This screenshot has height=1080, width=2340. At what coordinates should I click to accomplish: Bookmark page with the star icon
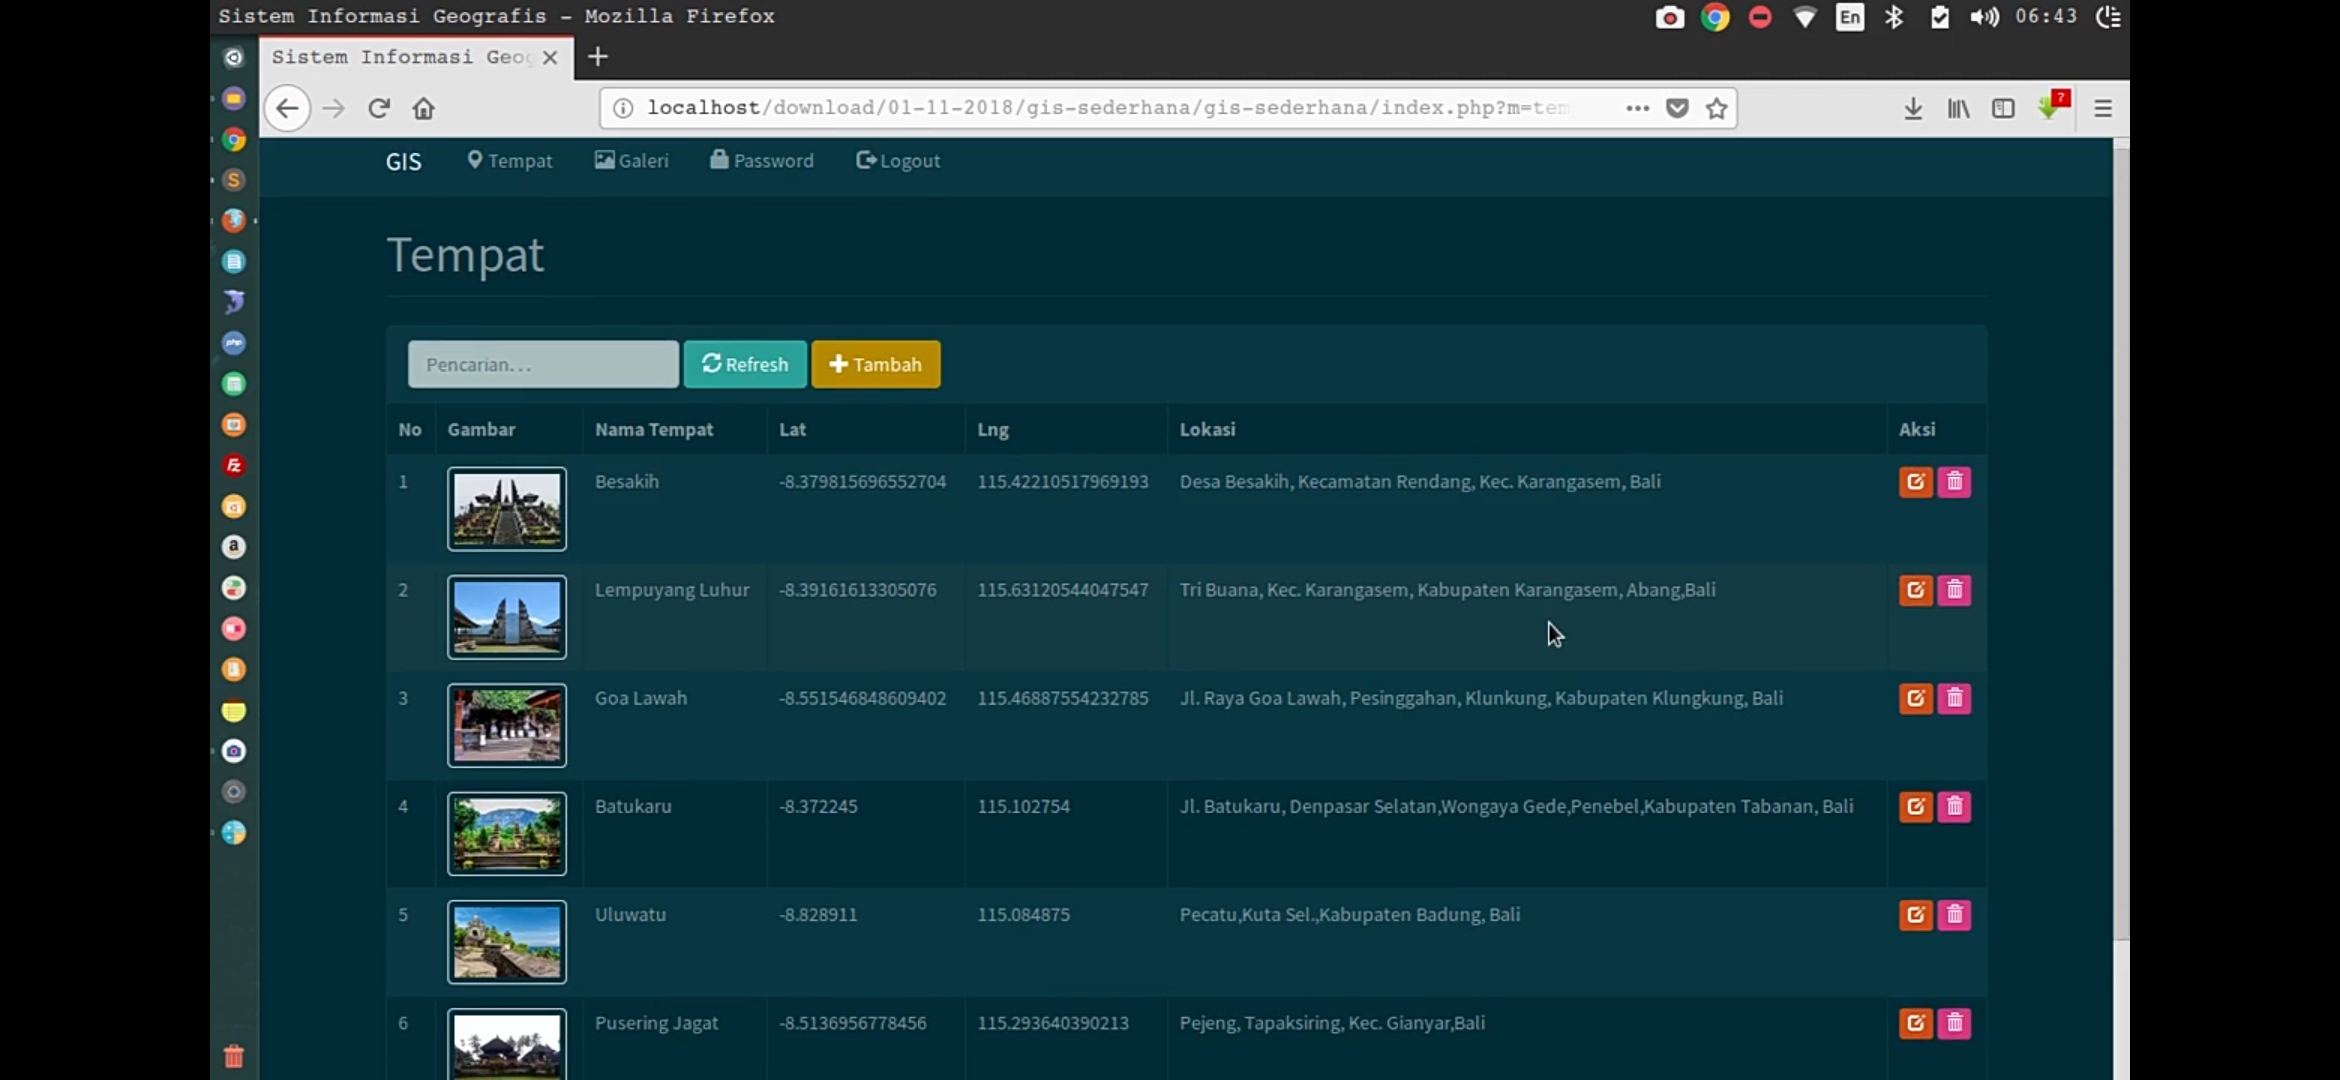point(1717,108)
